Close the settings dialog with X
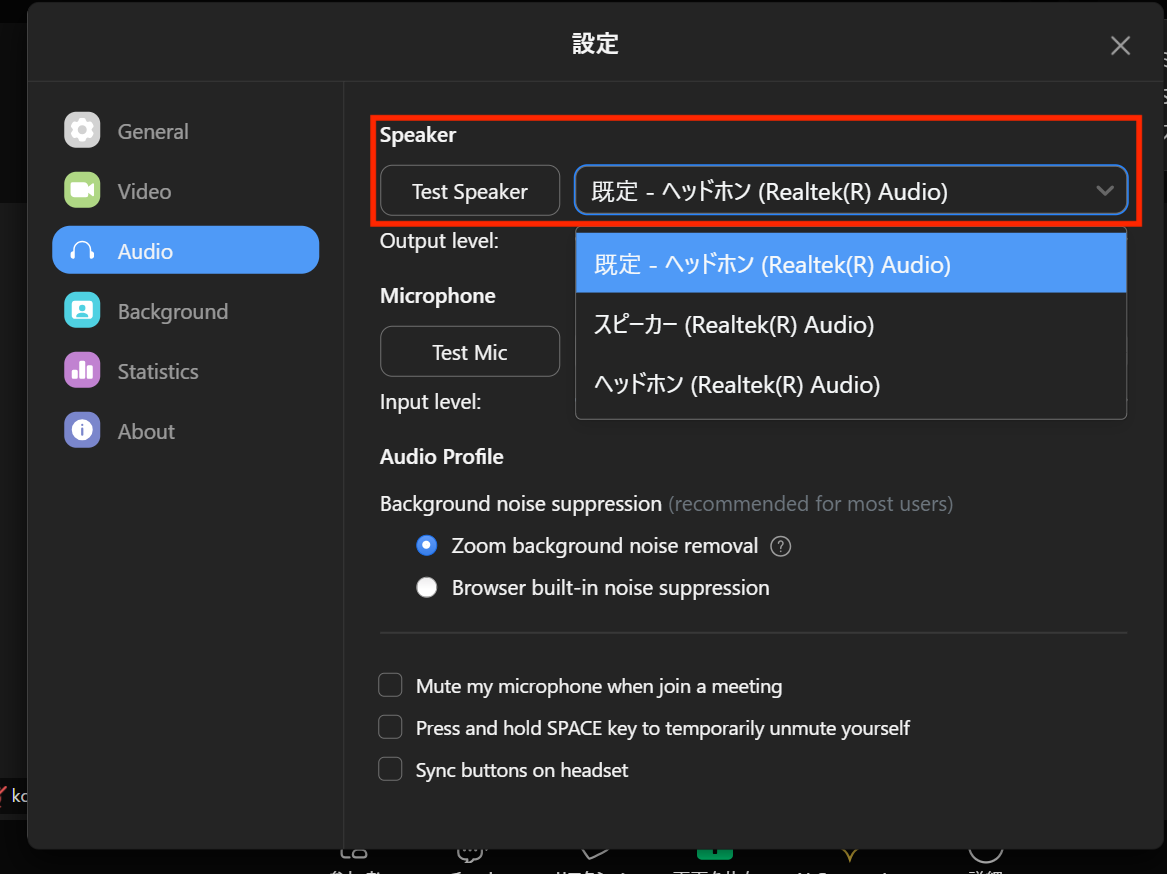The height and width of the screenshot is (874, 1167). tap(1120, 46)
